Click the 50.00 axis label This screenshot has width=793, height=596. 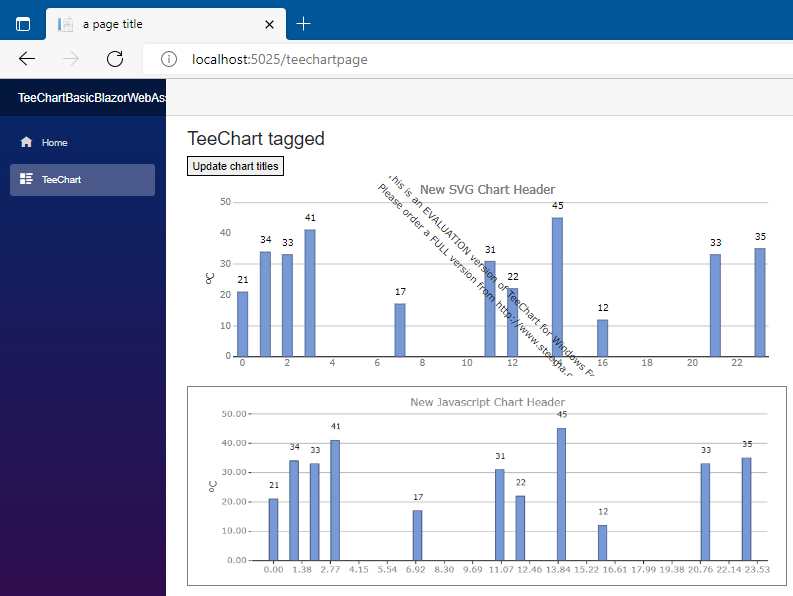(234, 414)
